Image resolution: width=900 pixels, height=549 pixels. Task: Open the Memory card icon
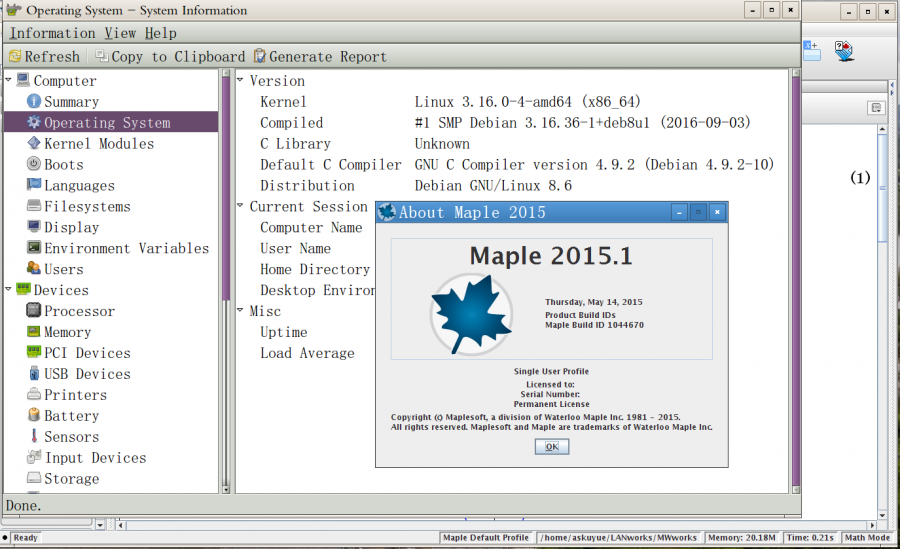click(34, 331)
